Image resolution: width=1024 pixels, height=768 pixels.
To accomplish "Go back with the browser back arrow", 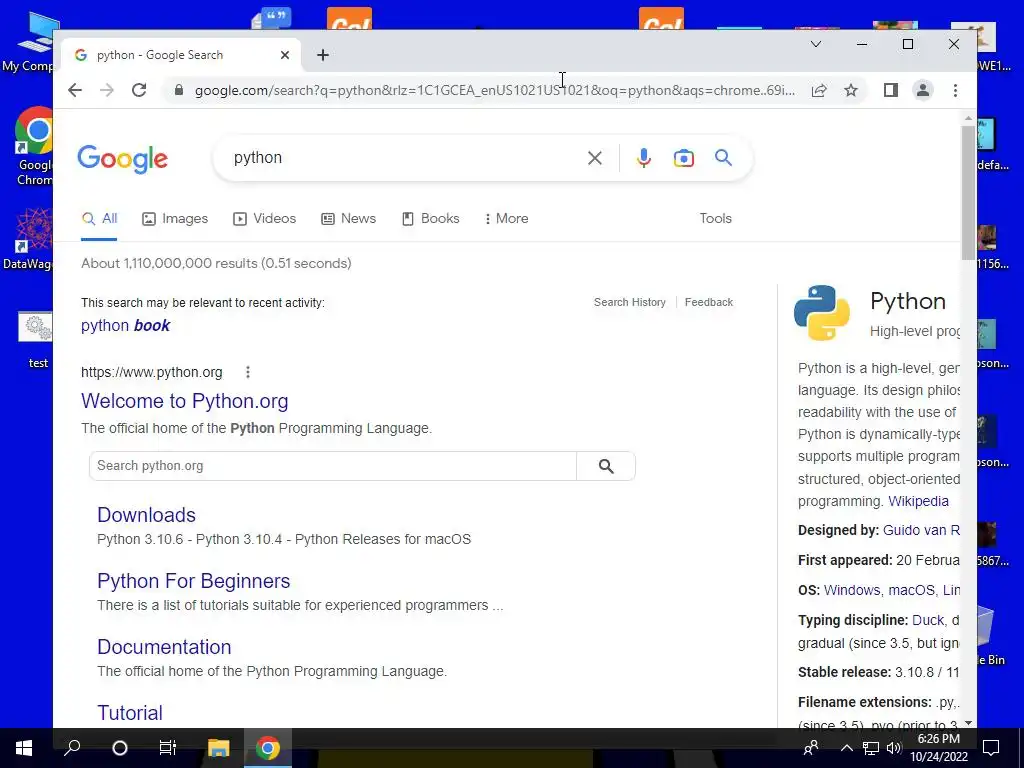I will pyautogui.click(x=75, y=90).
